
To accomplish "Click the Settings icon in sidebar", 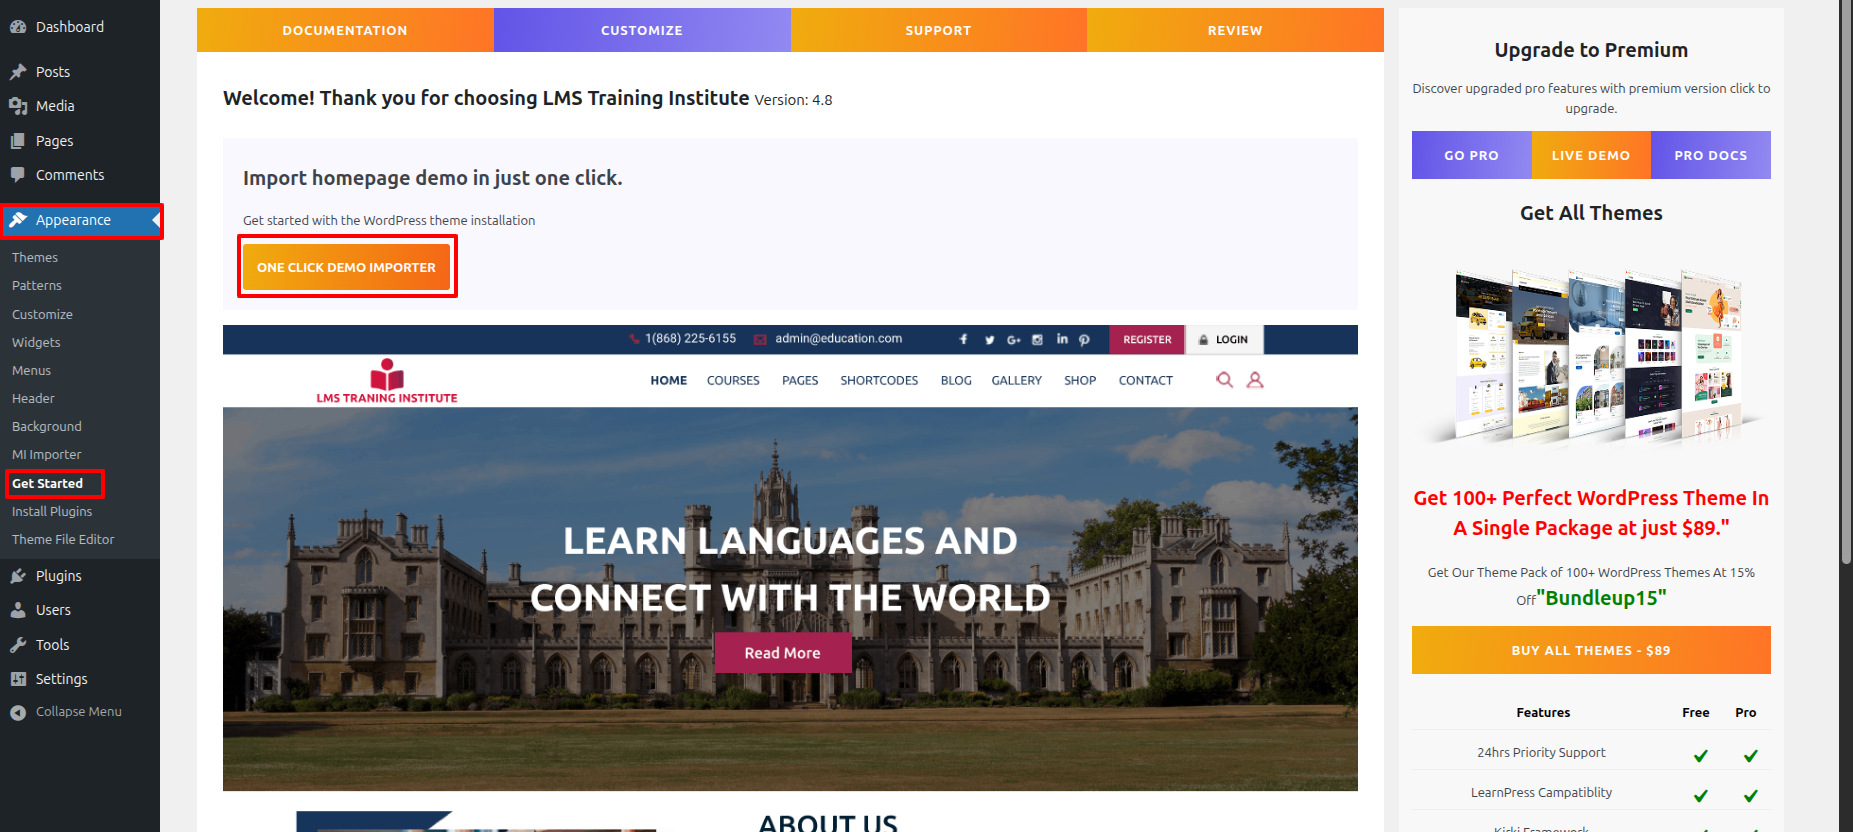I will [x=18, y=679].
